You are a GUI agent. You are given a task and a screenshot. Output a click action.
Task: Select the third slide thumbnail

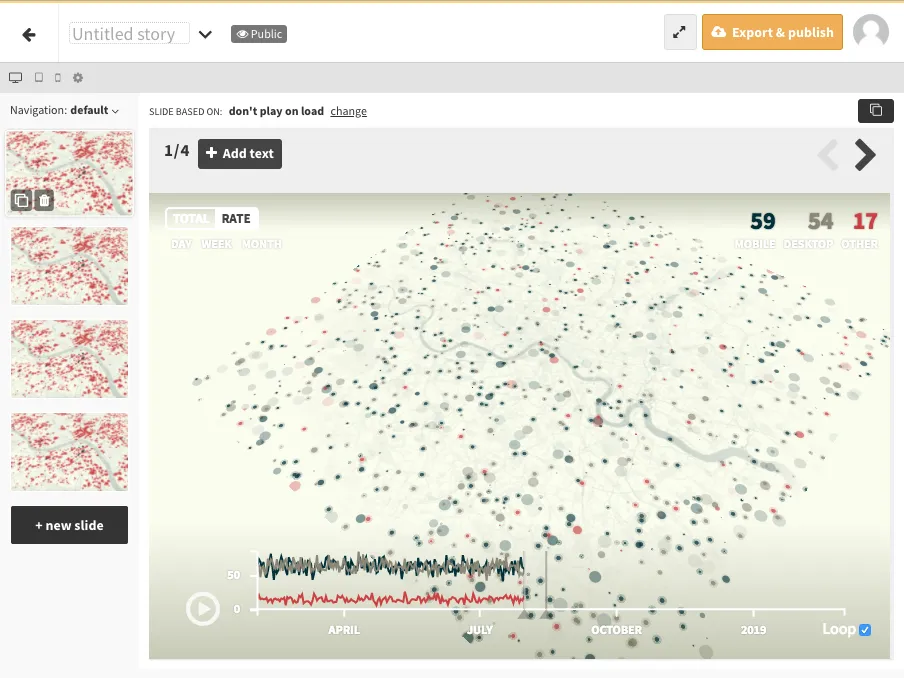click(69, 358)
